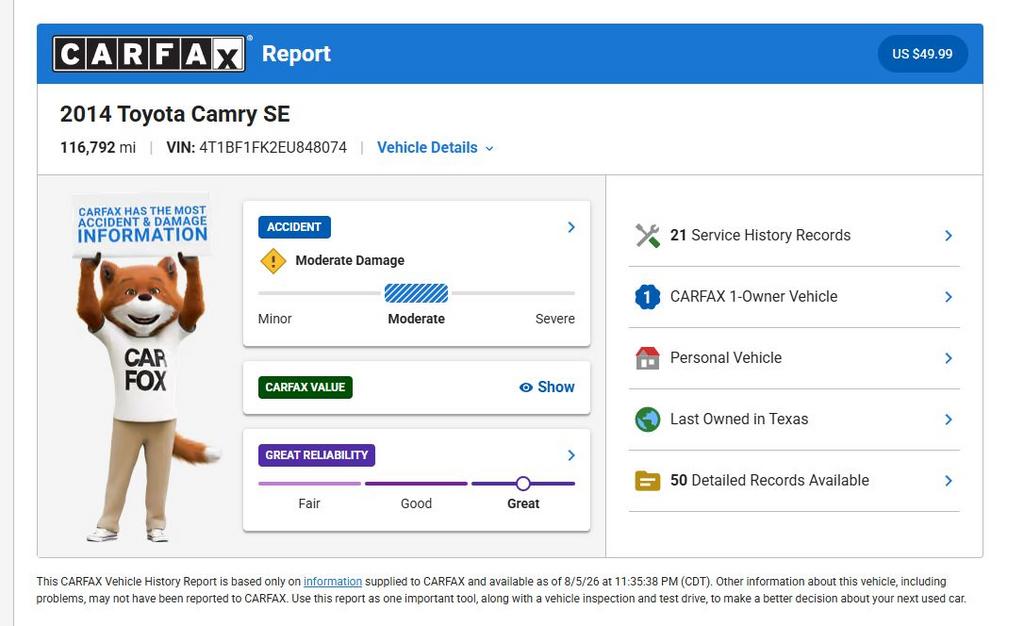This screenshot has height=626, width=1024.
Task: Click the striped Moderate damage severity indicator
Action: (x=416, y=294)
